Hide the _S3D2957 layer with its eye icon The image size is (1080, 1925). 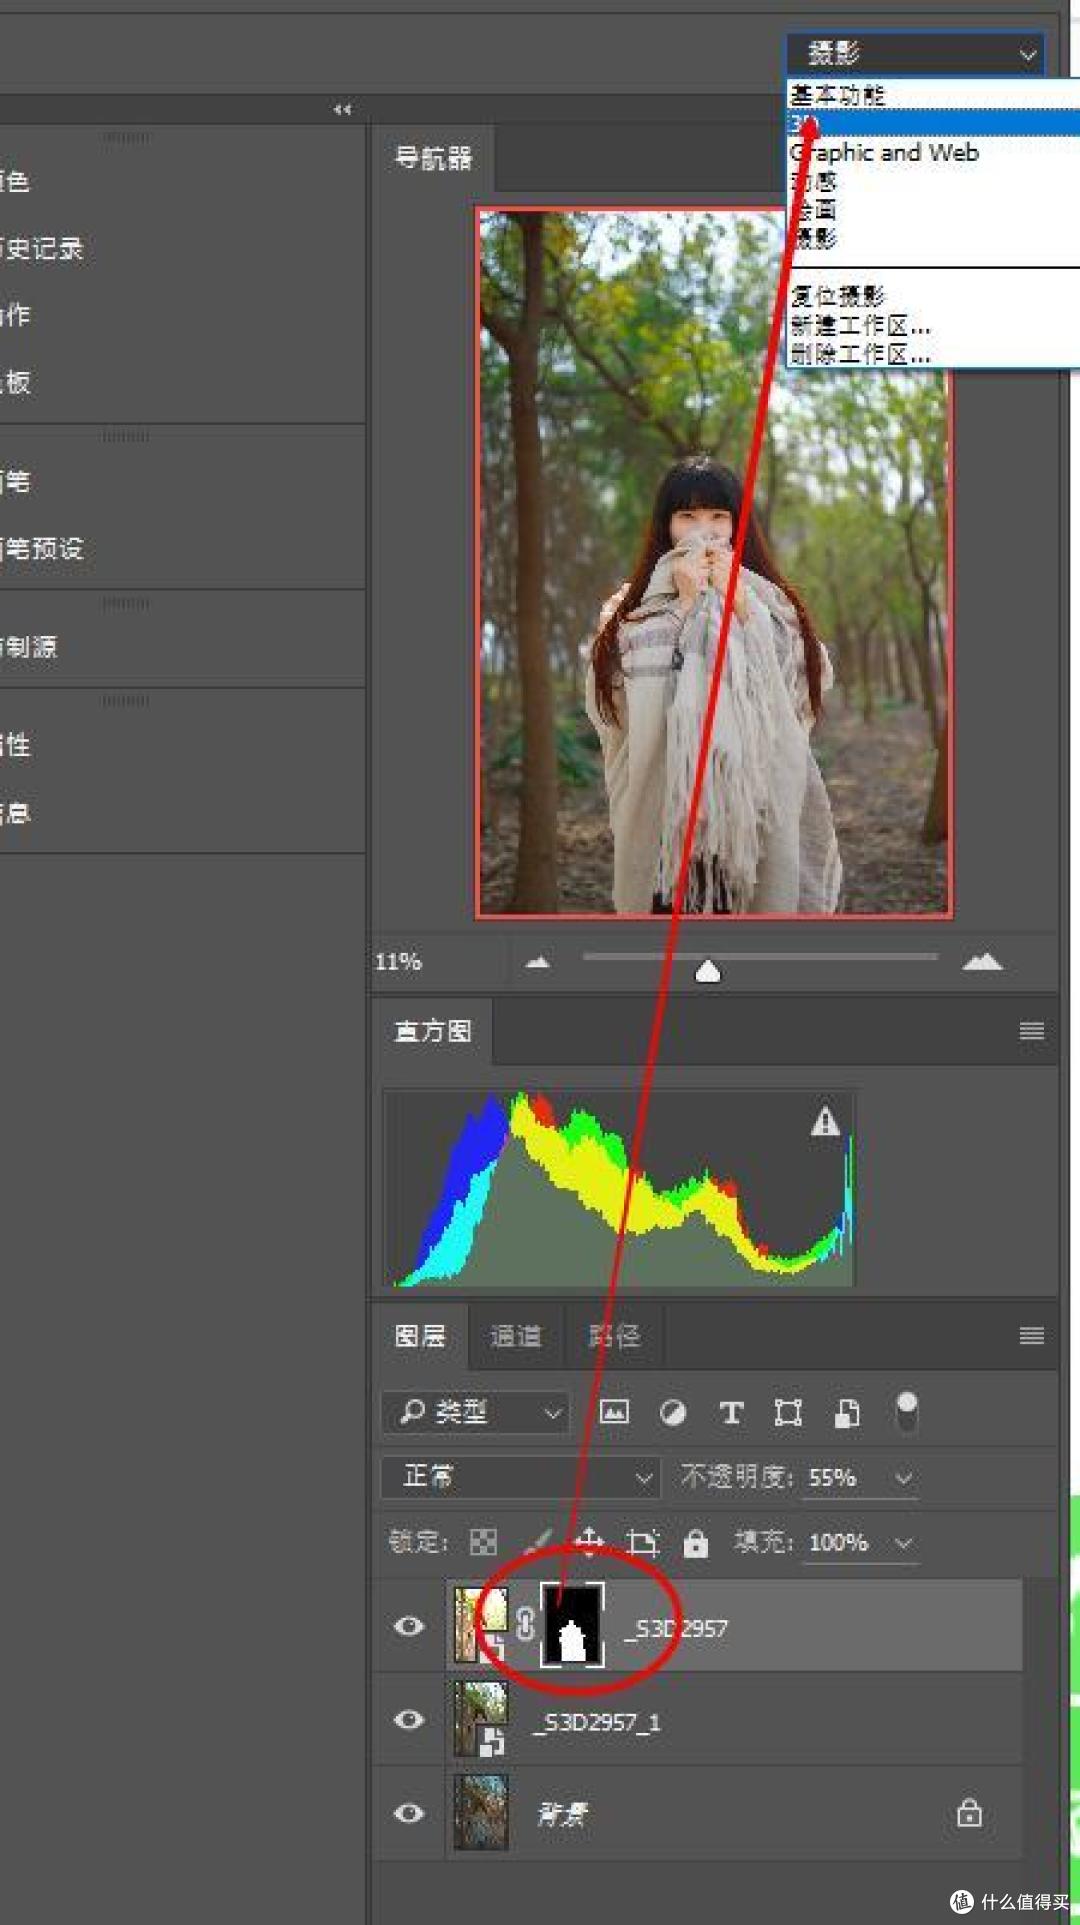[x=409, y=1626]
